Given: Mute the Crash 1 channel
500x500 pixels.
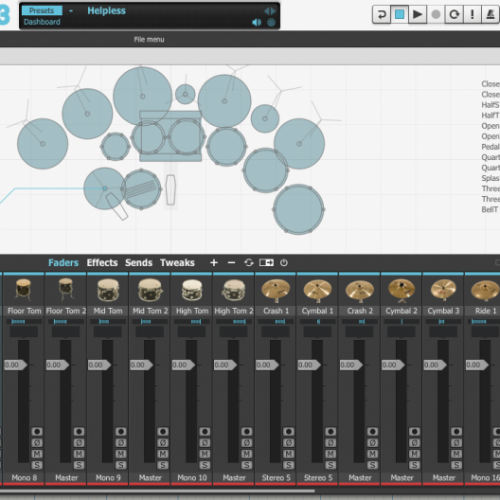Looking at the screenshot, I should pyautogui.click(x=289, y=454).
